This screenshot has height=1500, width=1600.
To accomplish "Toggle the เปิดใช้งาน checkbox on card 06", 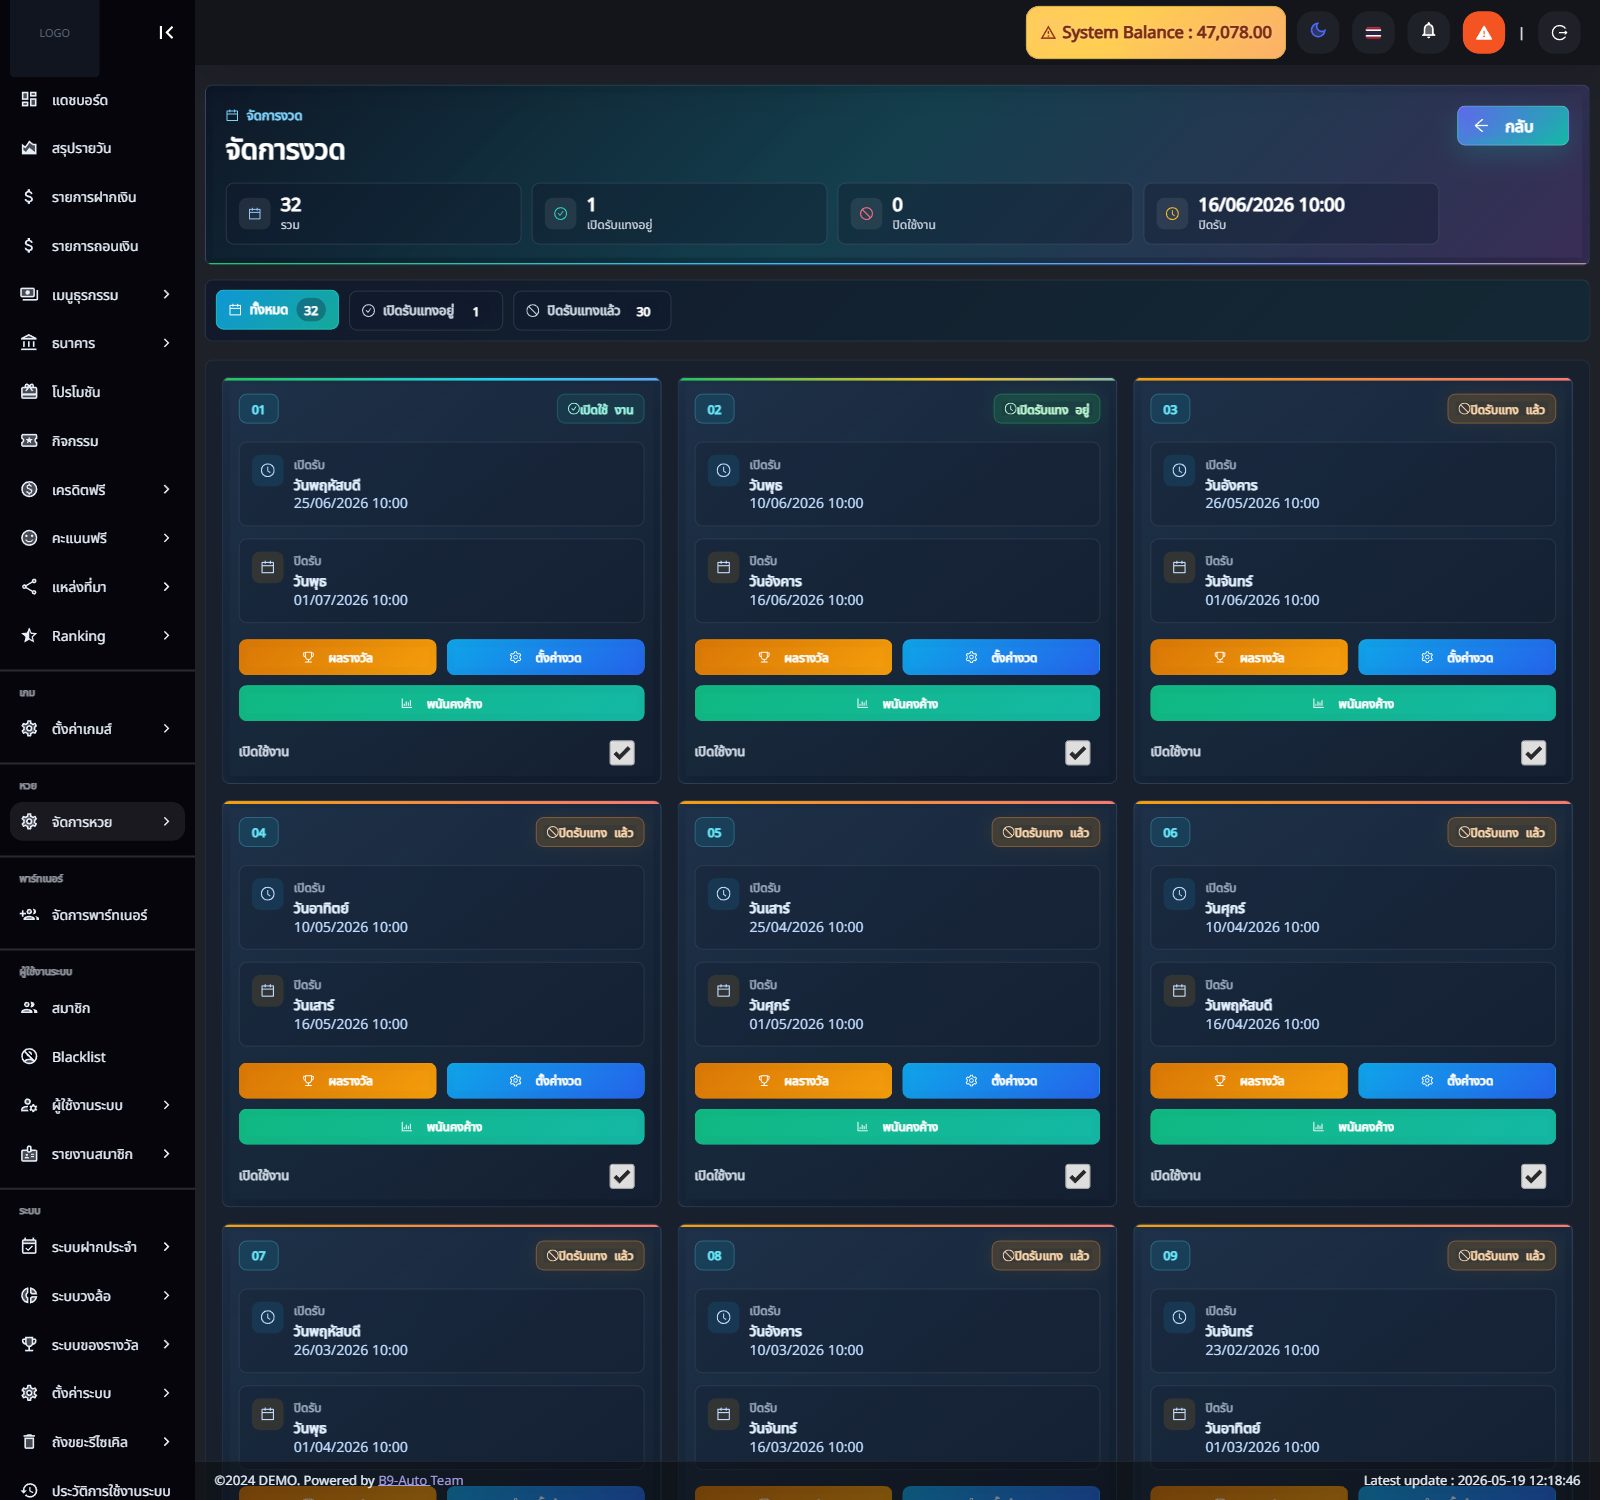I will (1534, 1176).
